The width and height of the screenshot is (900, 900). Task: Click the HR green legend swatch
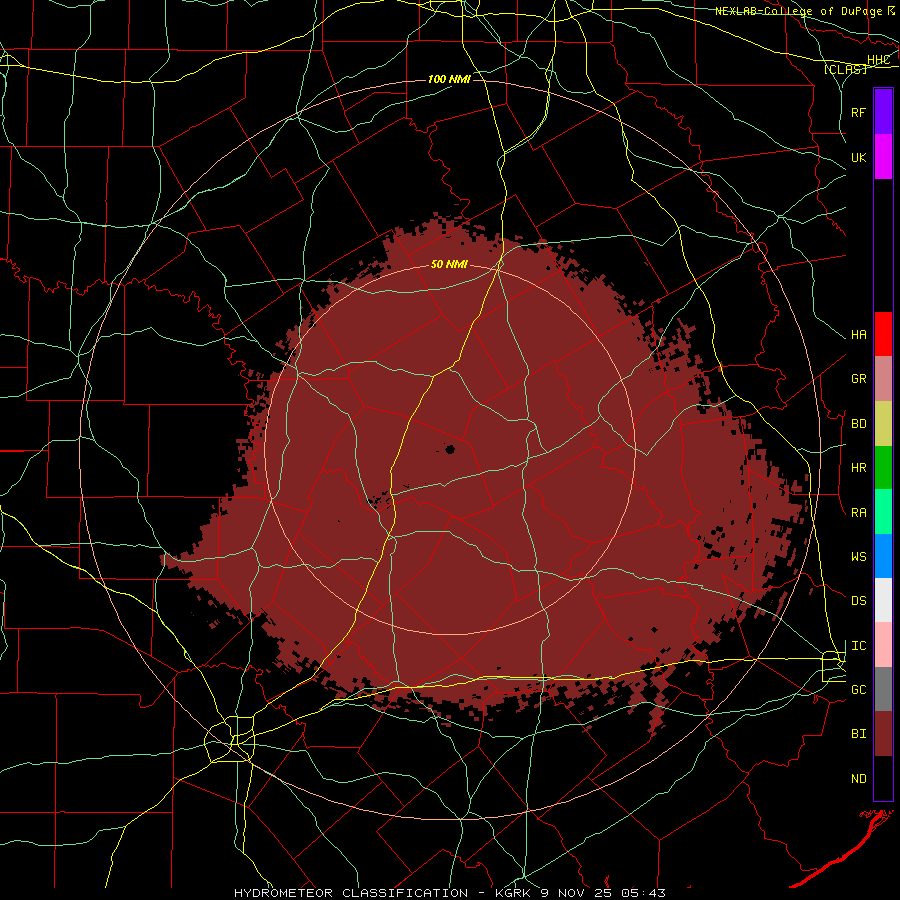tap(883, 468)
